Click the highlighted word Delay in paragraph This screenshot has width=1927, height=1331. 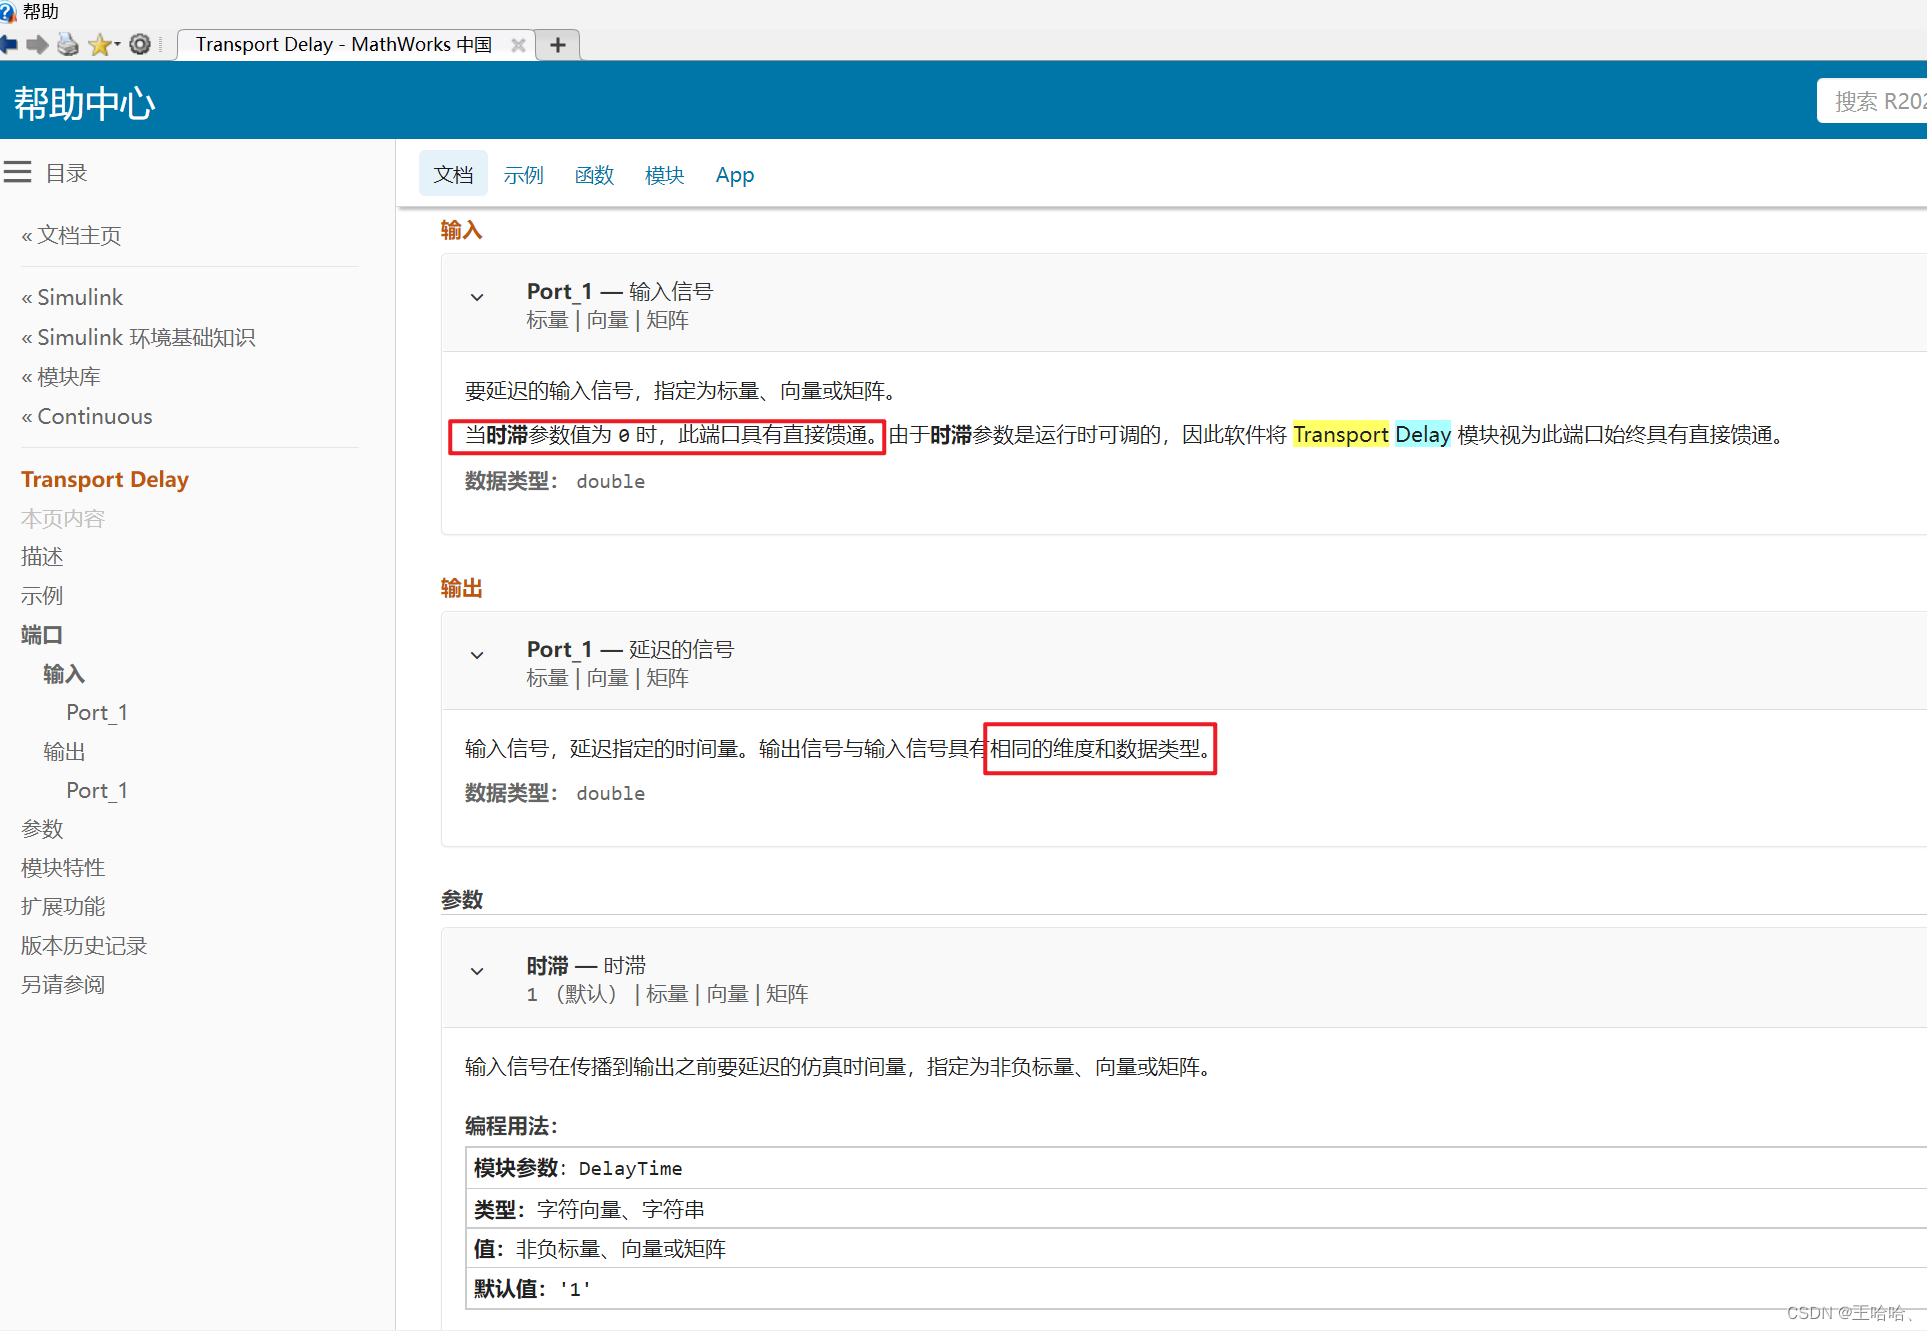[1423, 434]
